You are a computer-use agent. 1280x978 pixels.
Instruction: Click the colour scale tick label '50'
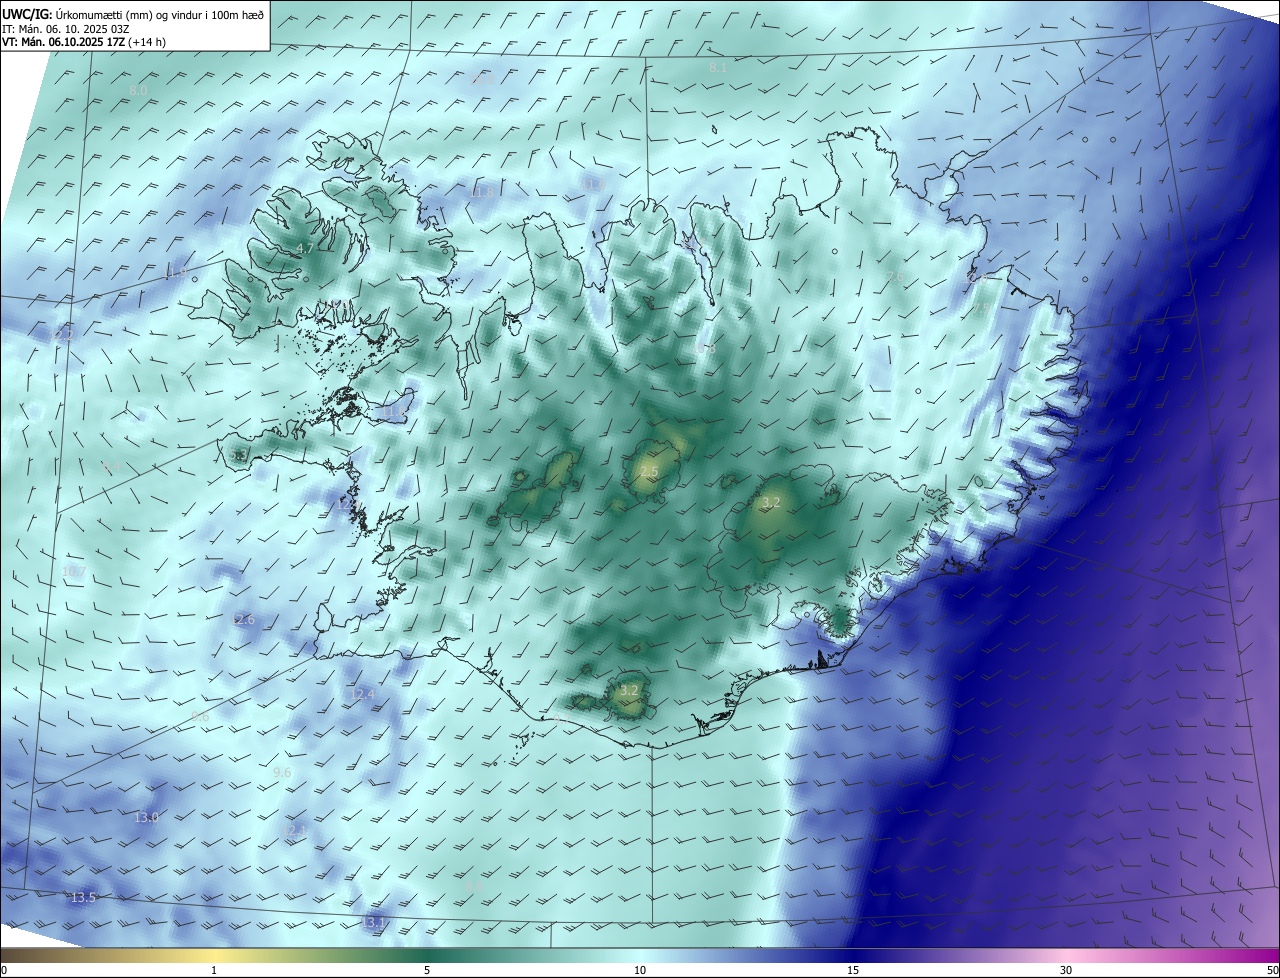tap(1272, 970)
